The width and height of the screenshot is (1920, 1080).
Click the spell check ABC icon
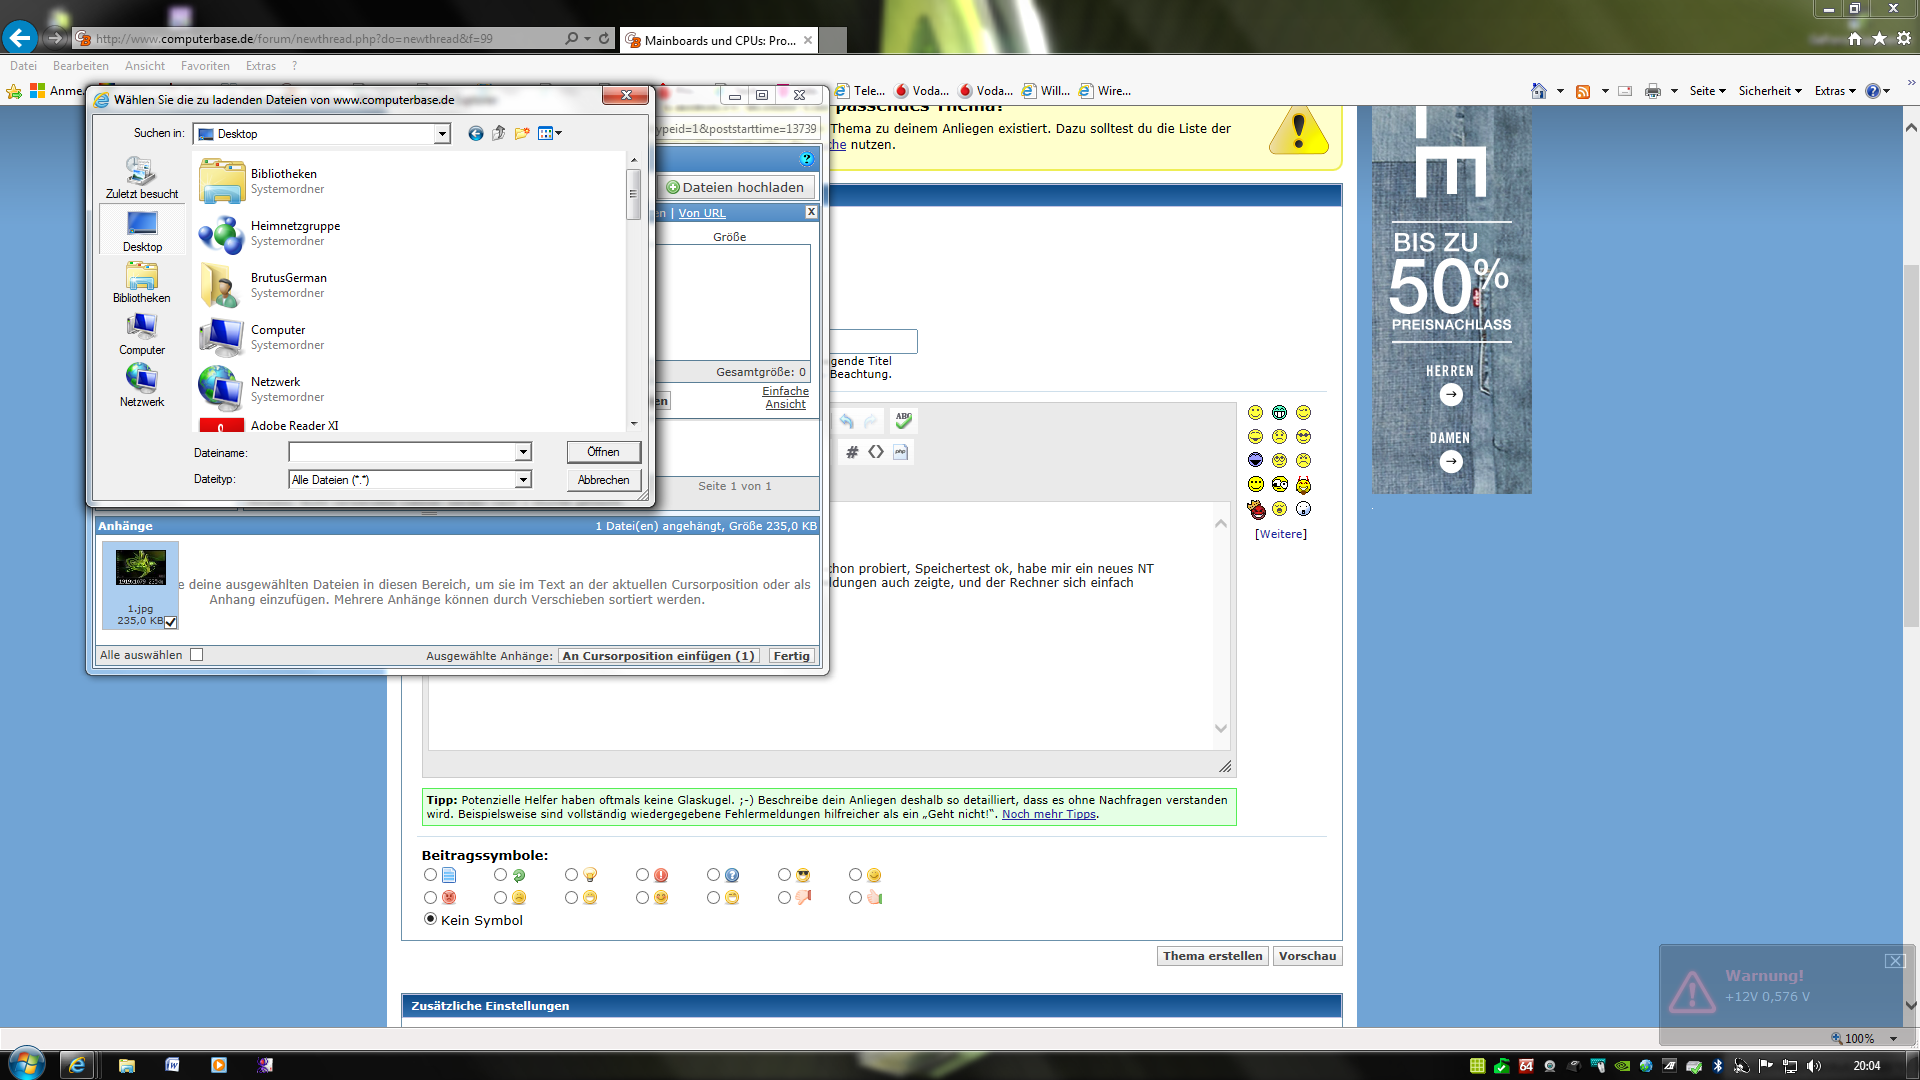point(903,421)
